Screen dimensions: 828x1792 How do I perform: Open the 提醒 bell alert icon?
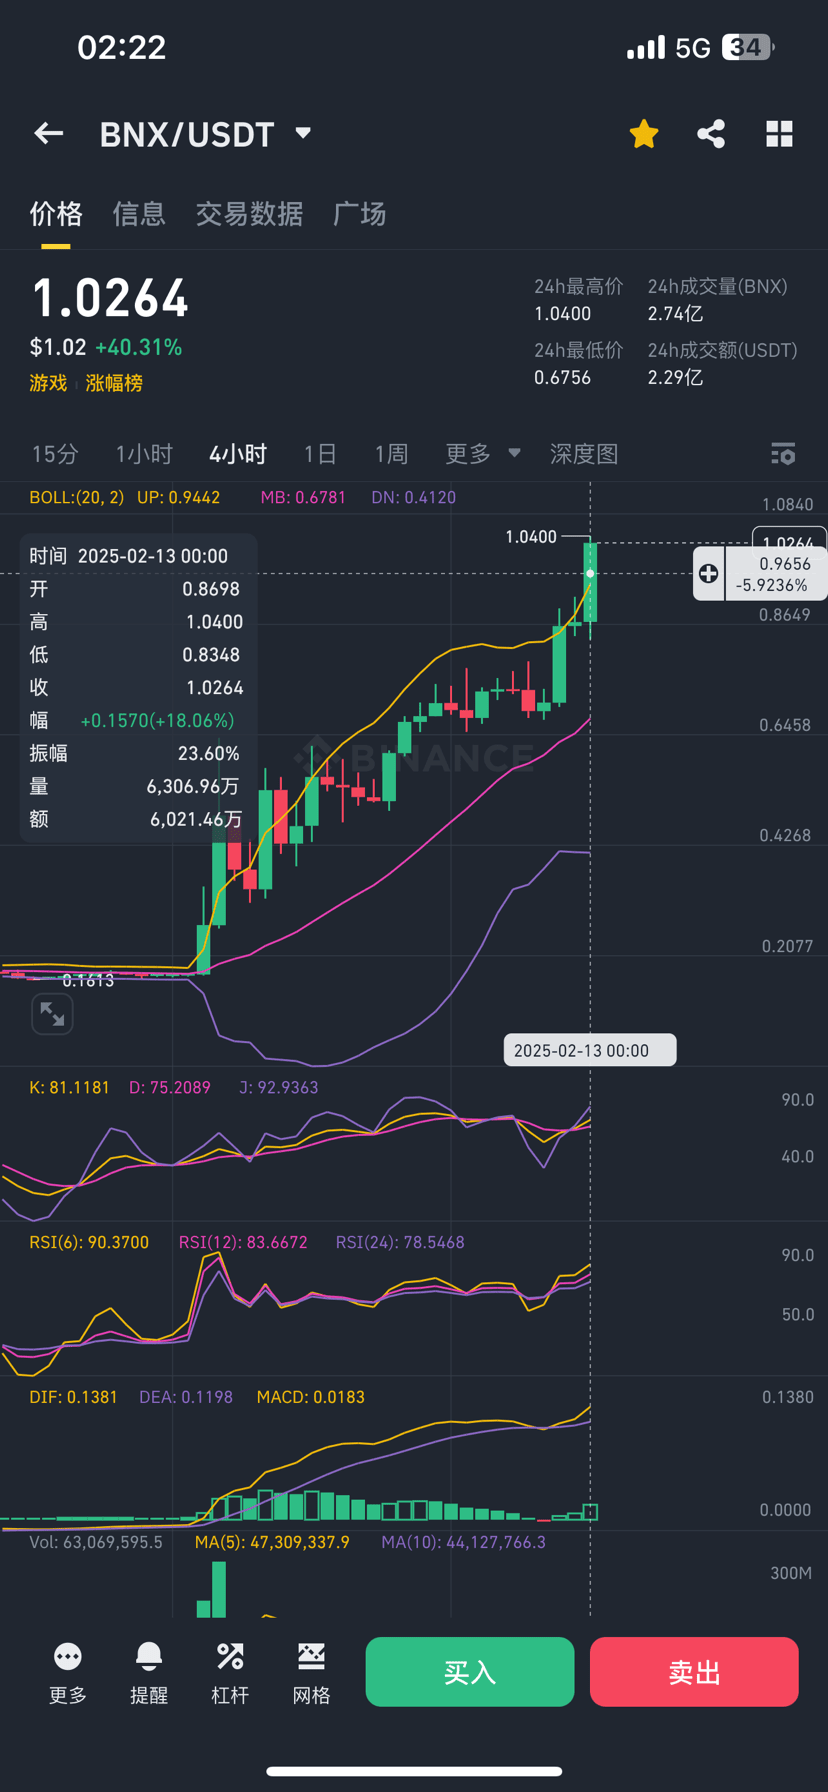click(149, 1673)
